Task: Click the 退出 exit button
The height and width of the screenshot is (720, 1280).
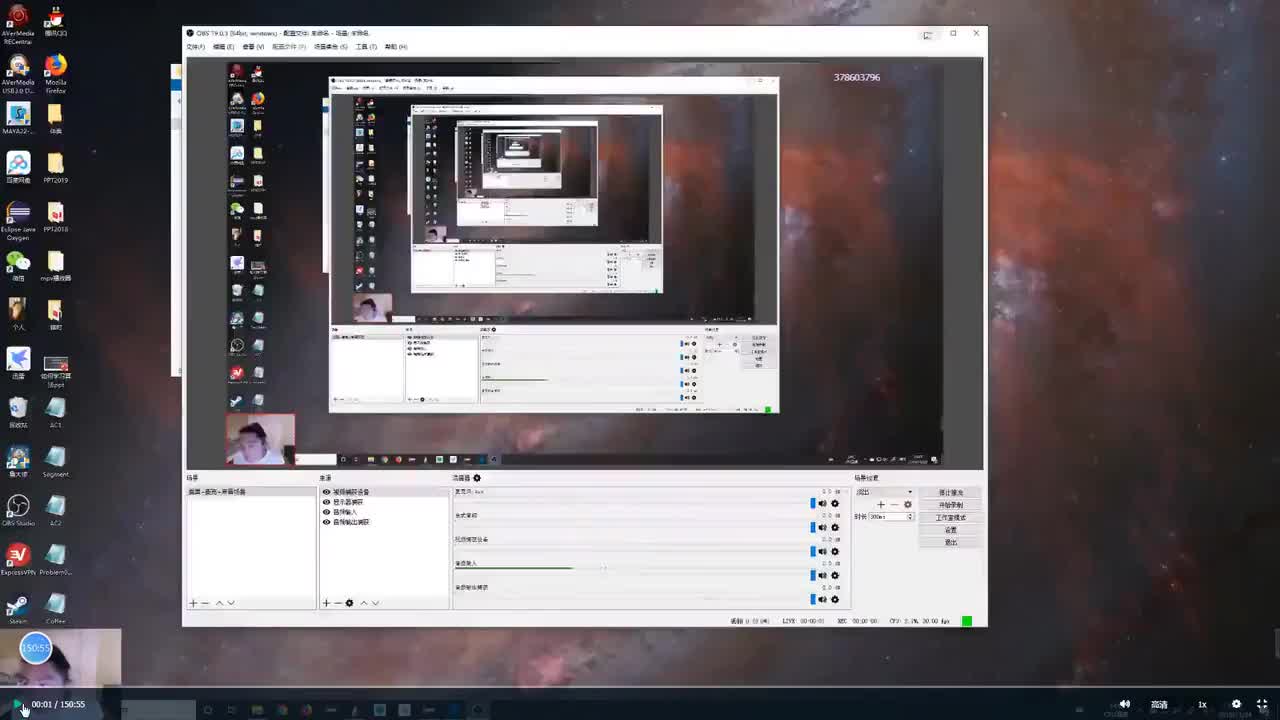Action: pyautogui.click(x=950, y=542)
